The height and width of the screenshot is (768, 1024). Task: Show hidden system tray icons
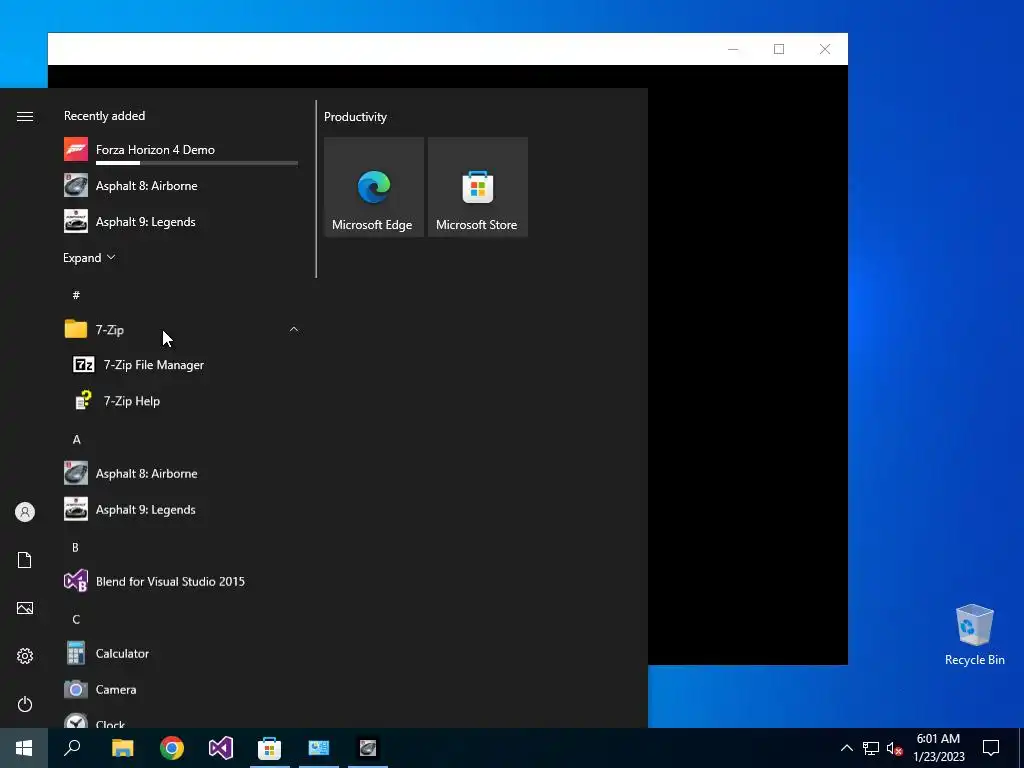(846, 748)
